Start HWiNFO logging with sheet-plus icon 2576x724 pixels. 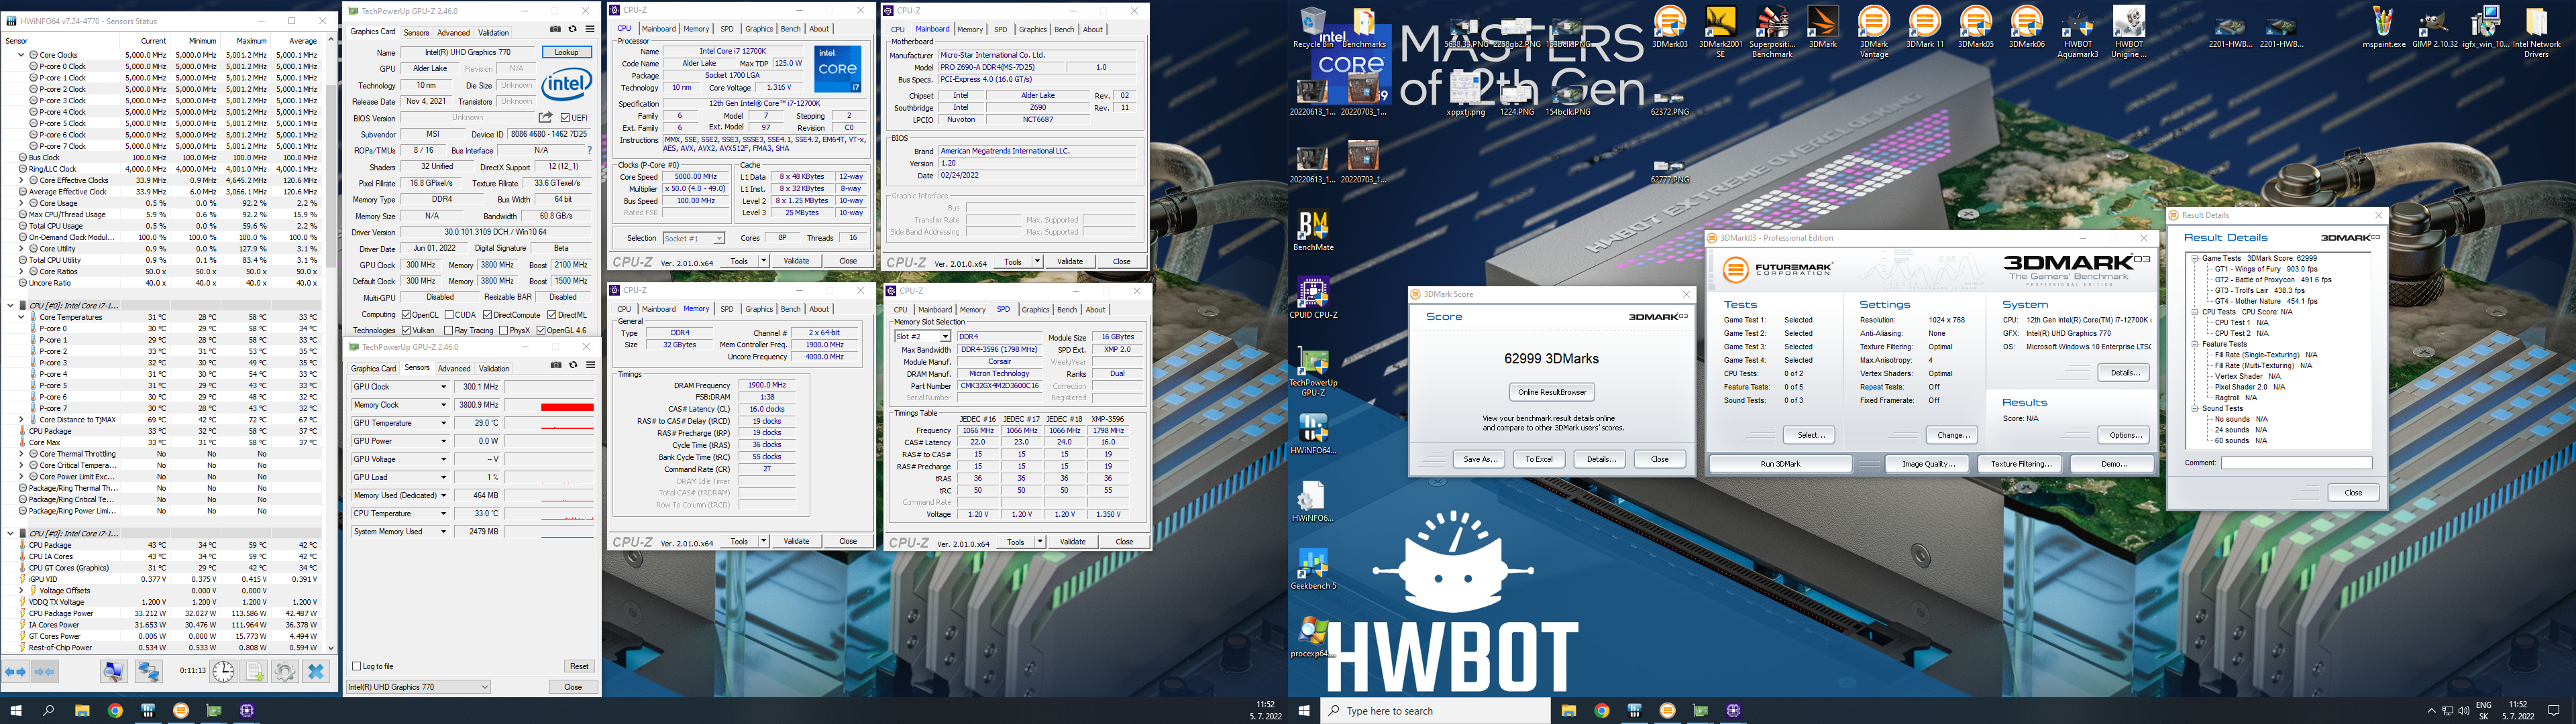(x=254, y=672)
